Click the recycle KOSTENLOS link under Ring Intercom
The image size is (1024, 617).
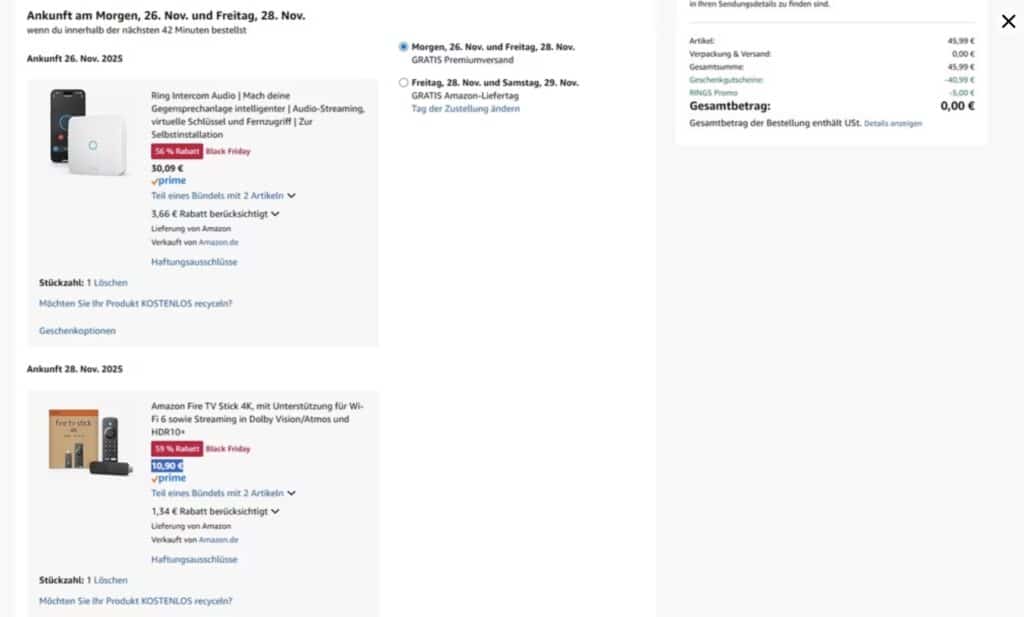pyautogui.click(x=135, y=303)
